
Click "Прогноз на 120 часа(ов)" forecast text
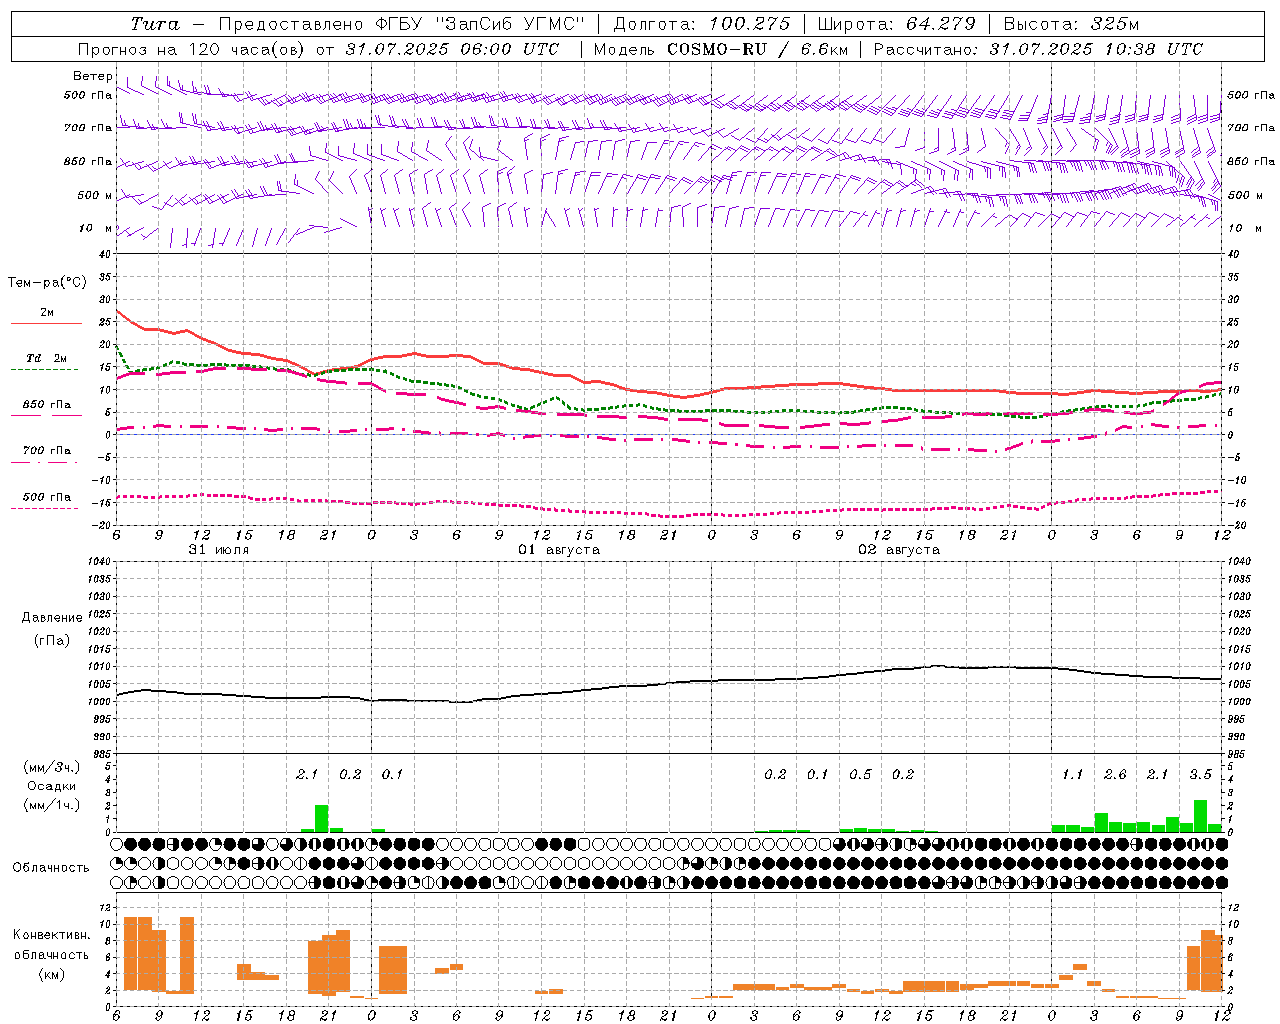click(x=192, y=49)
